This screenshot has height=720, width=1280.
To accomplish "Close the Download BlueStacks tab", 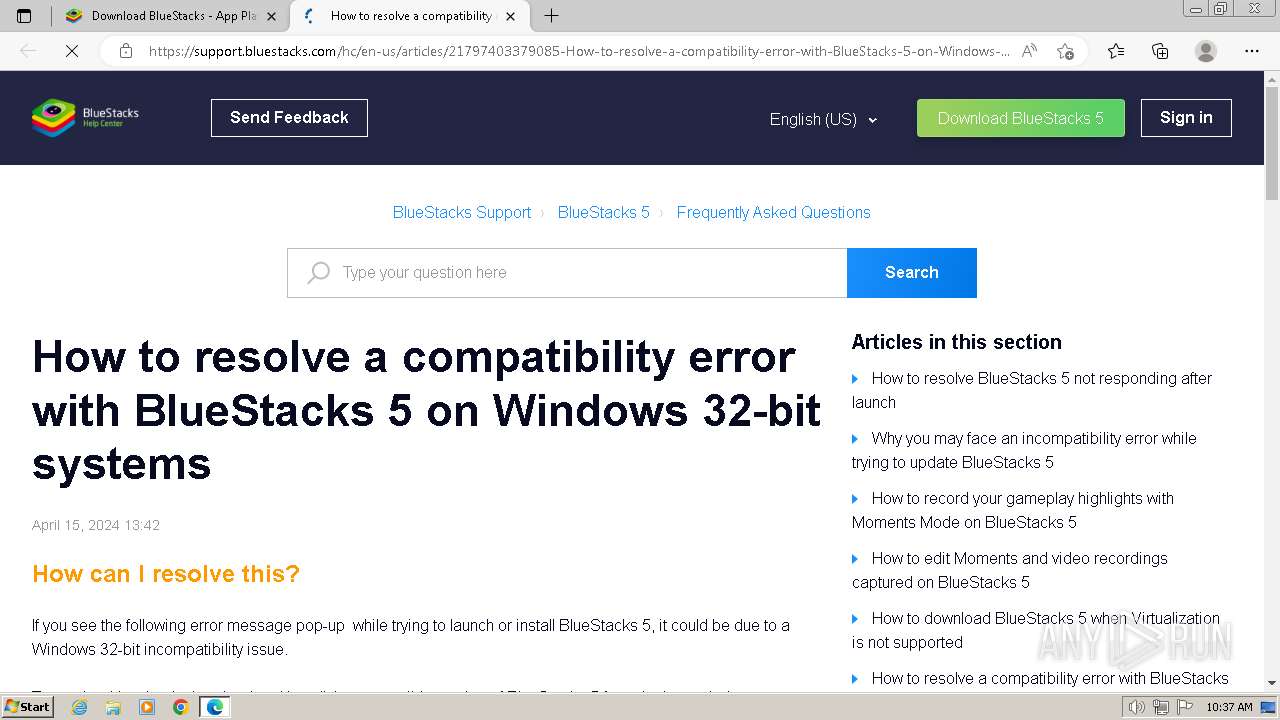I will point(271,16).
